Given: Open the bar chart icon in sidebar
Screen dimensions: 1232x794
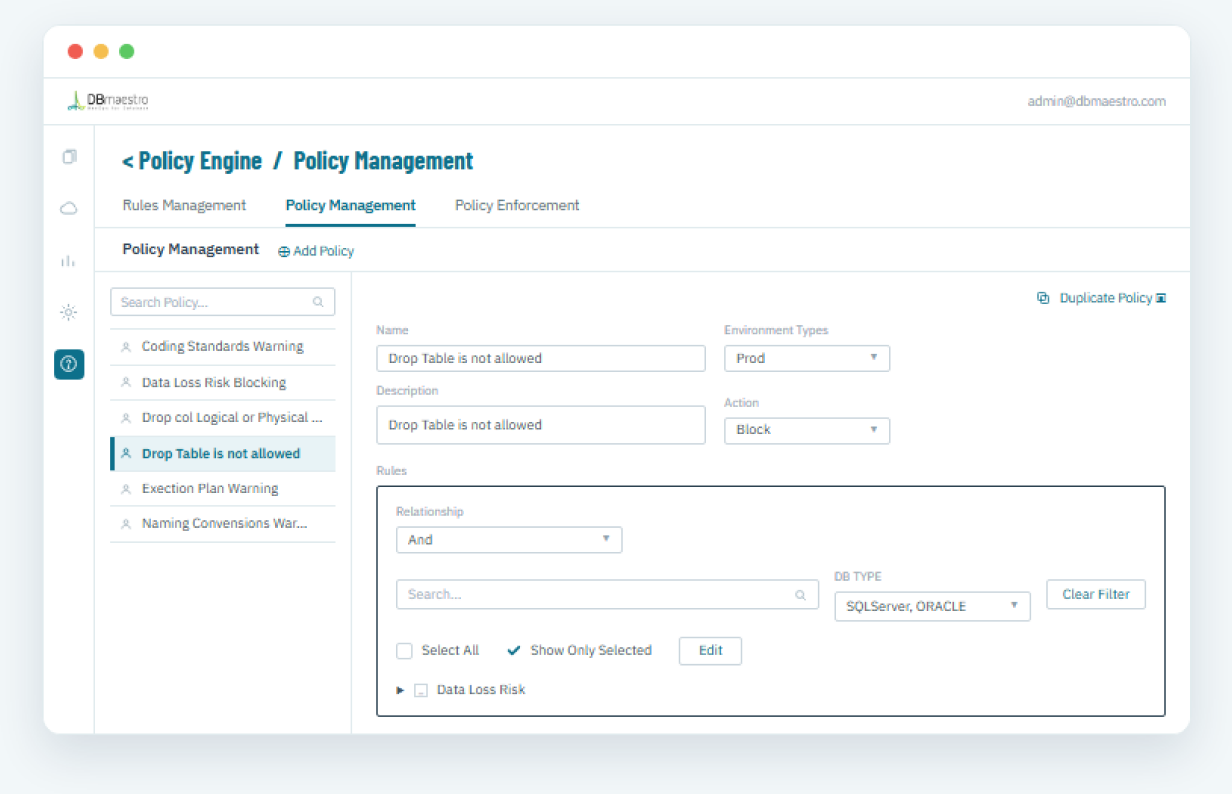Looking at the screenshot, I should click(x=68, y=261).
